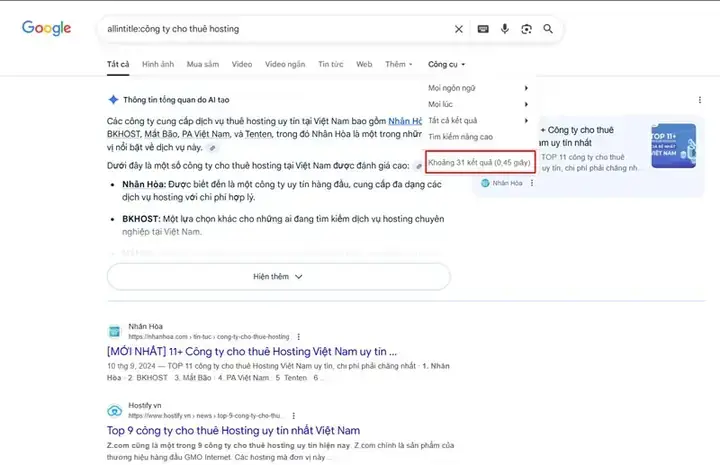
Task: Clear the search query with the X icon
Action: [x=459, y=29]
